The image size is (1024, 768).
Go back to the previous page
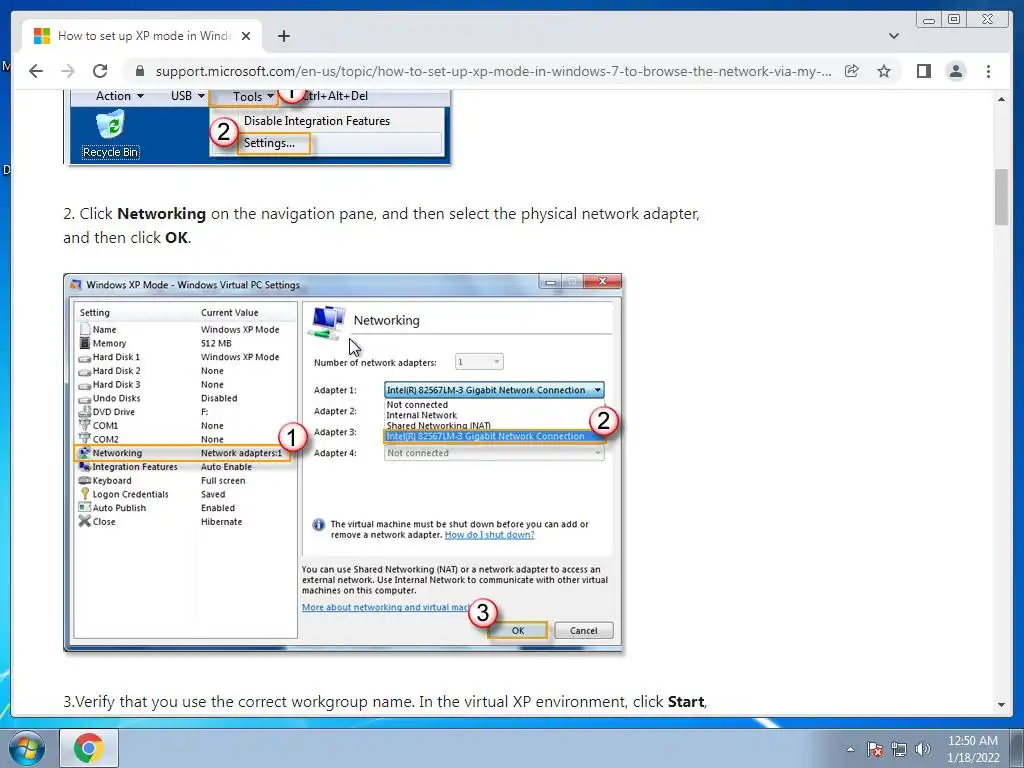[x=36, y=71]
